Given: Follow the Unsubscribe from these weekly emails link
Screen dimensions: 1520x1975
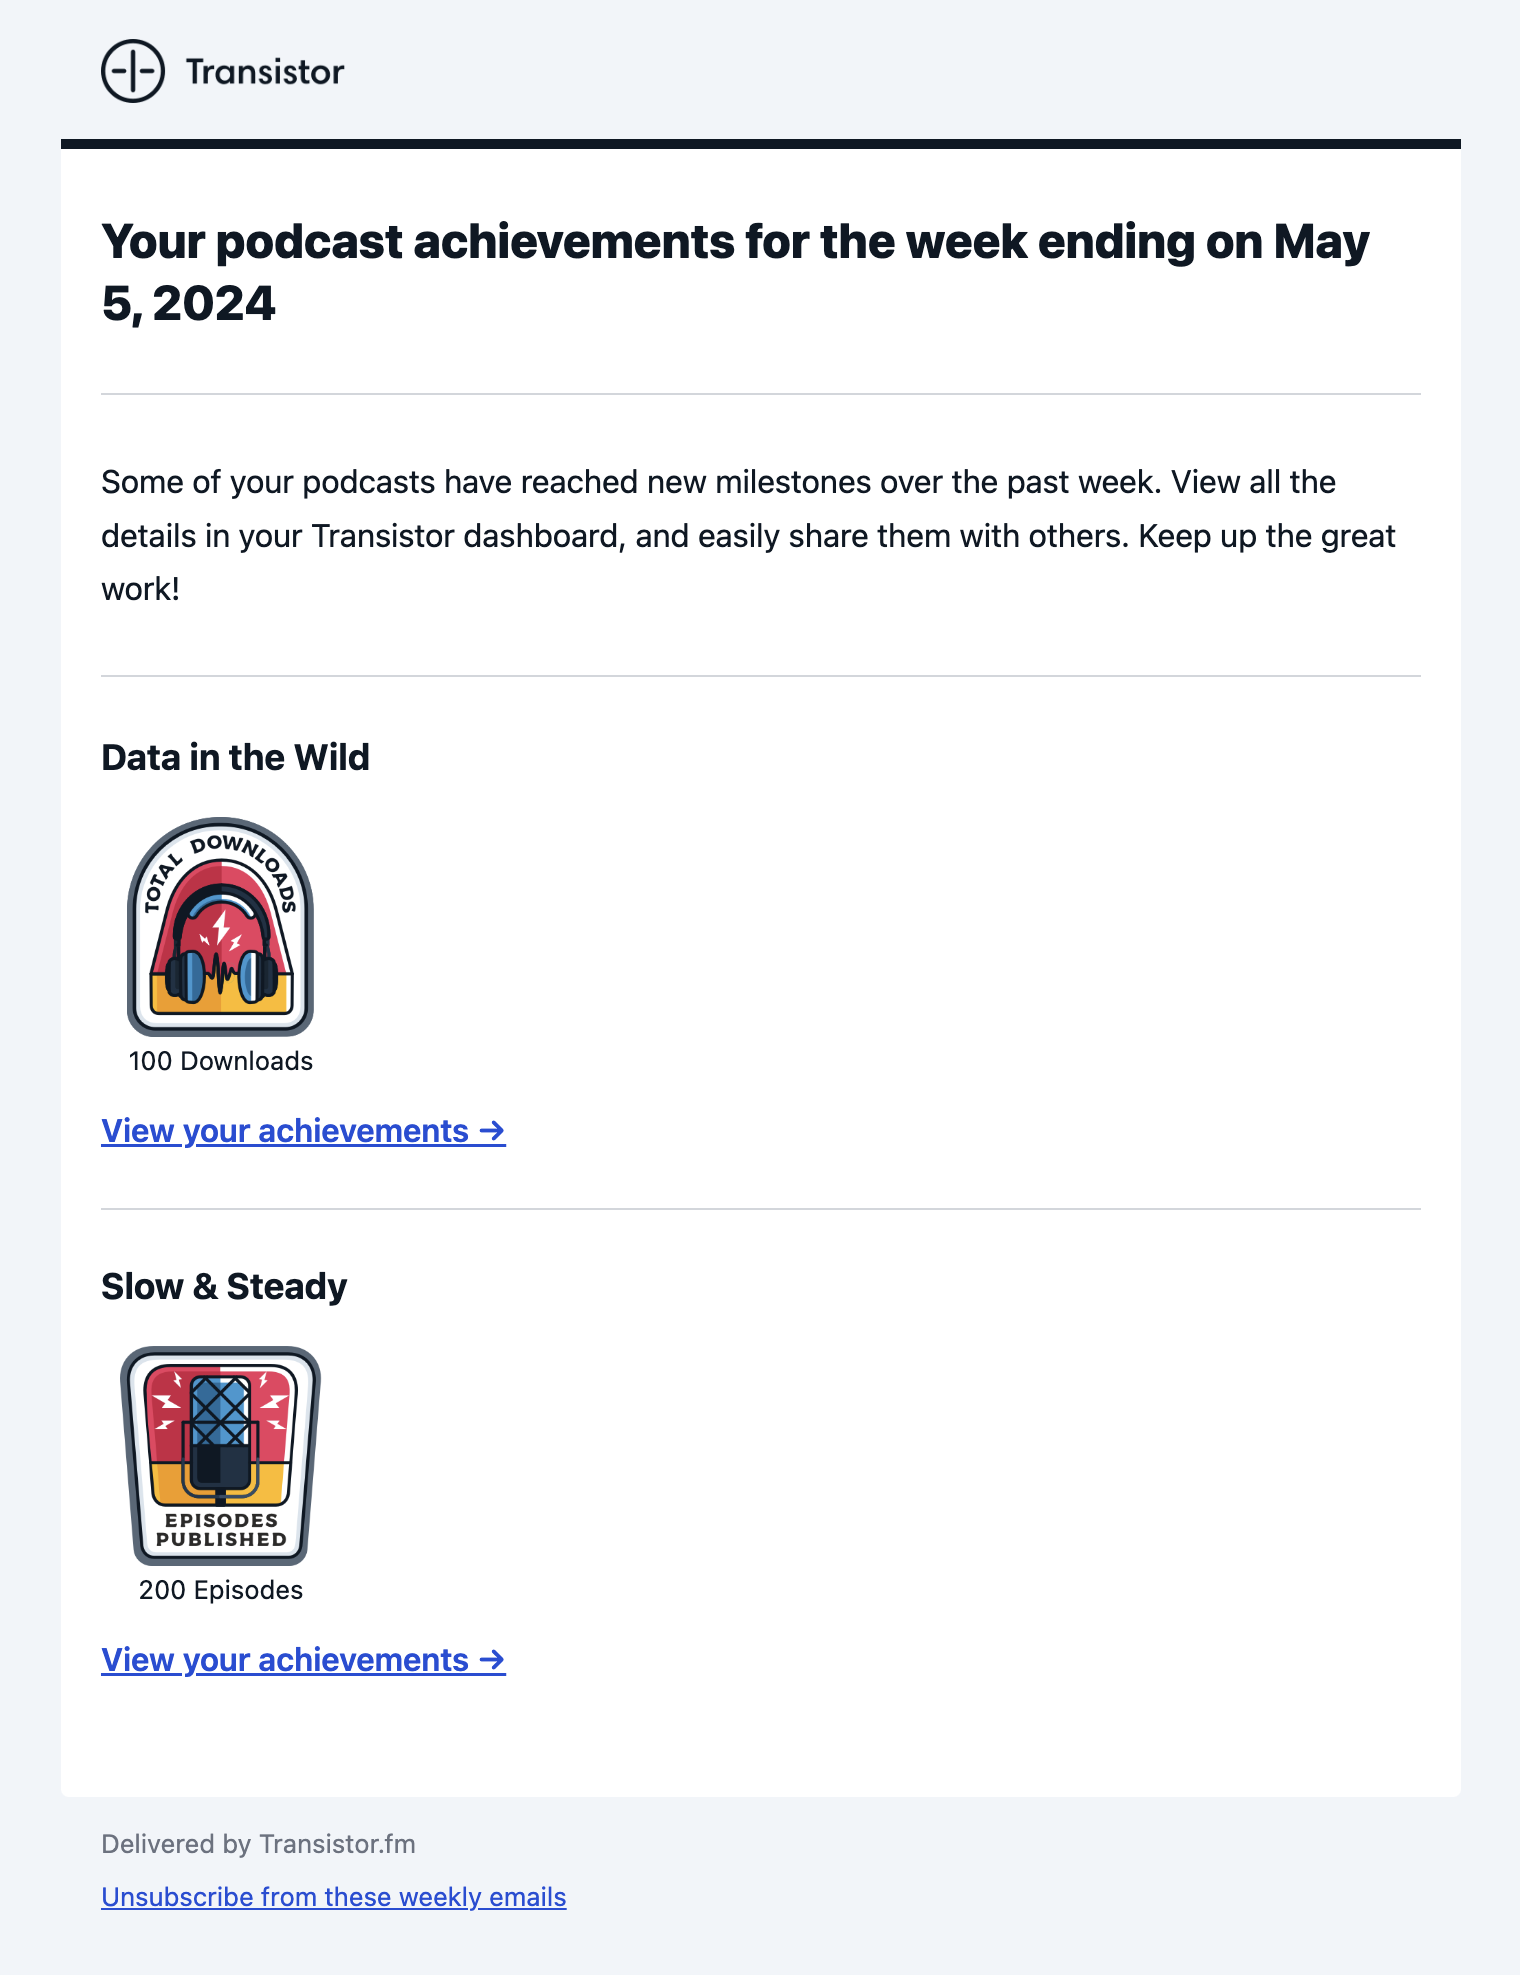Looking at the screenshot, I should coord(333,1896).
